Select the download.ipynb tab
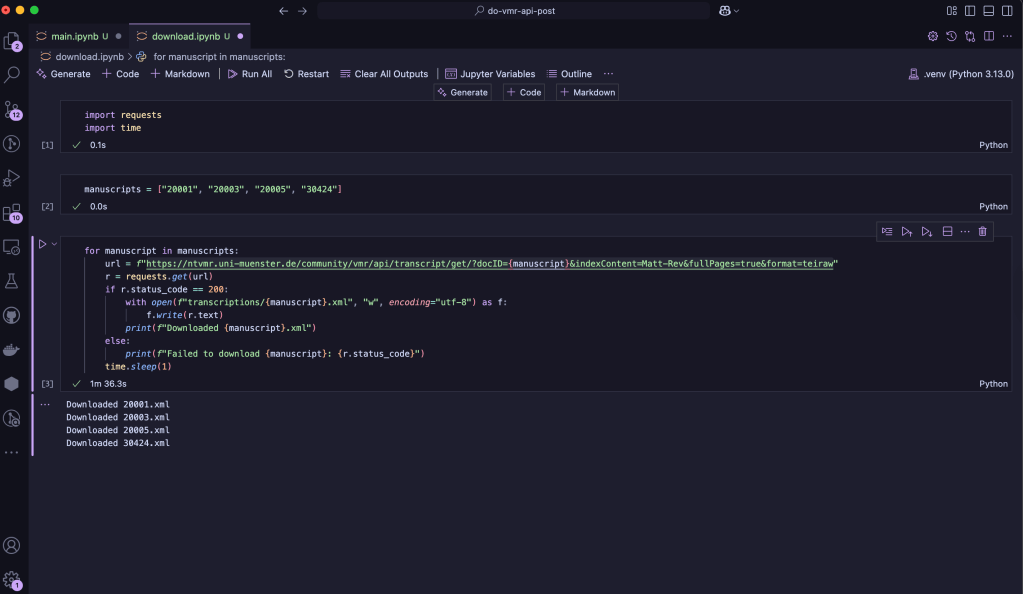This screenshot has width=1023, height=594. click(186, 36)
